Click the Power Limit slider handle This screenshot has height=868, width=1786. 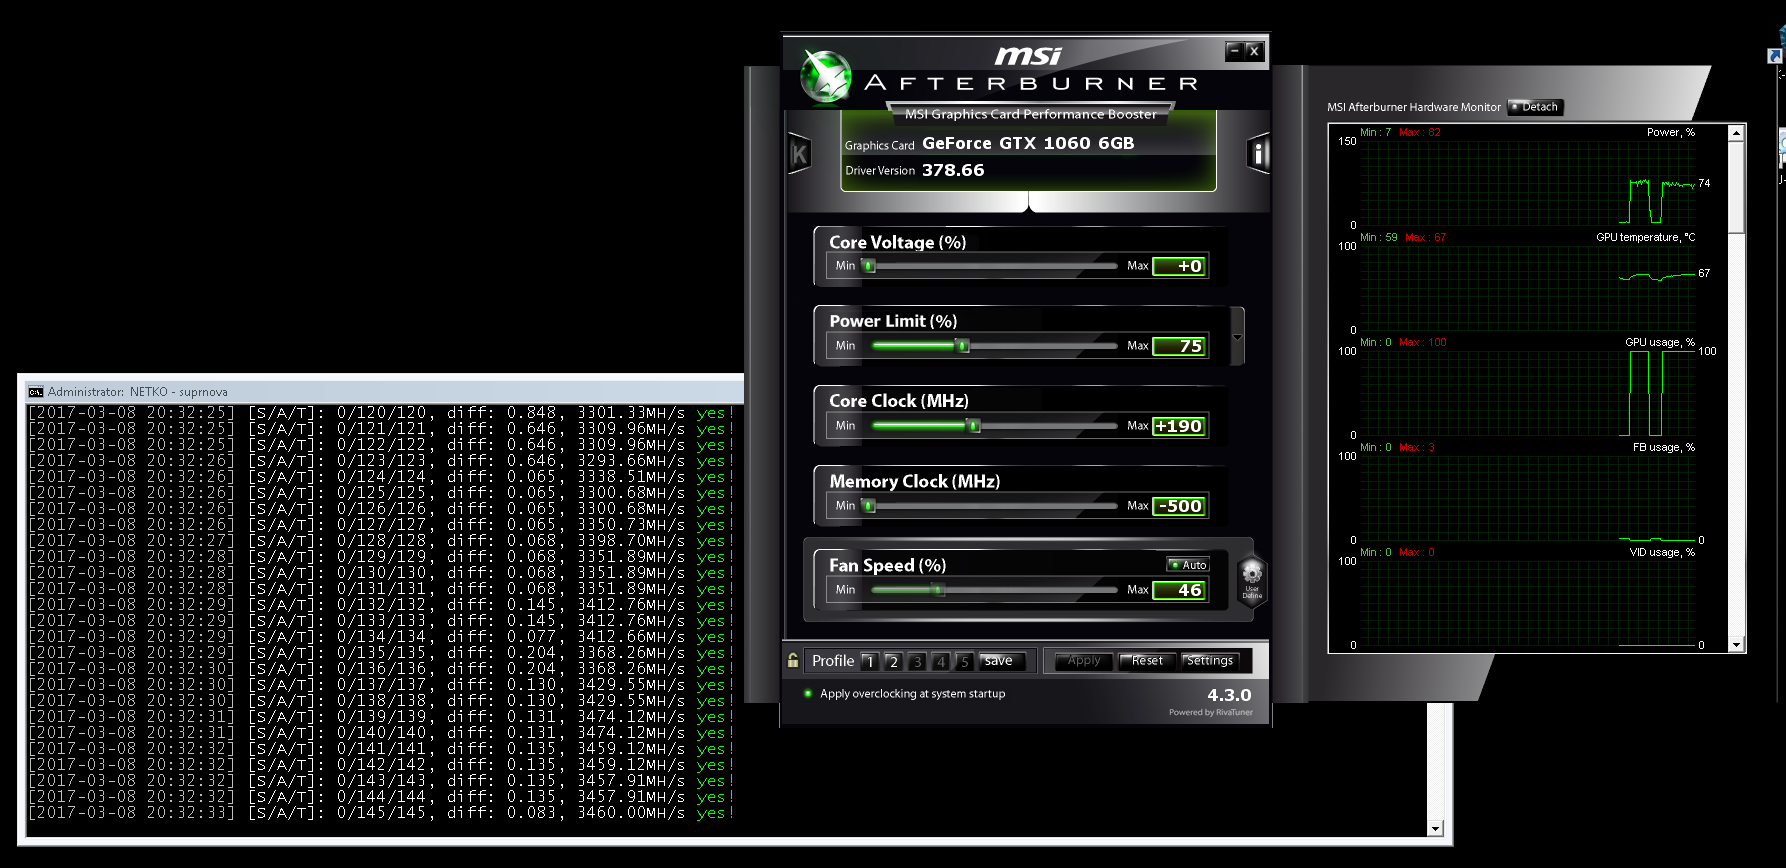click(963, 346)
